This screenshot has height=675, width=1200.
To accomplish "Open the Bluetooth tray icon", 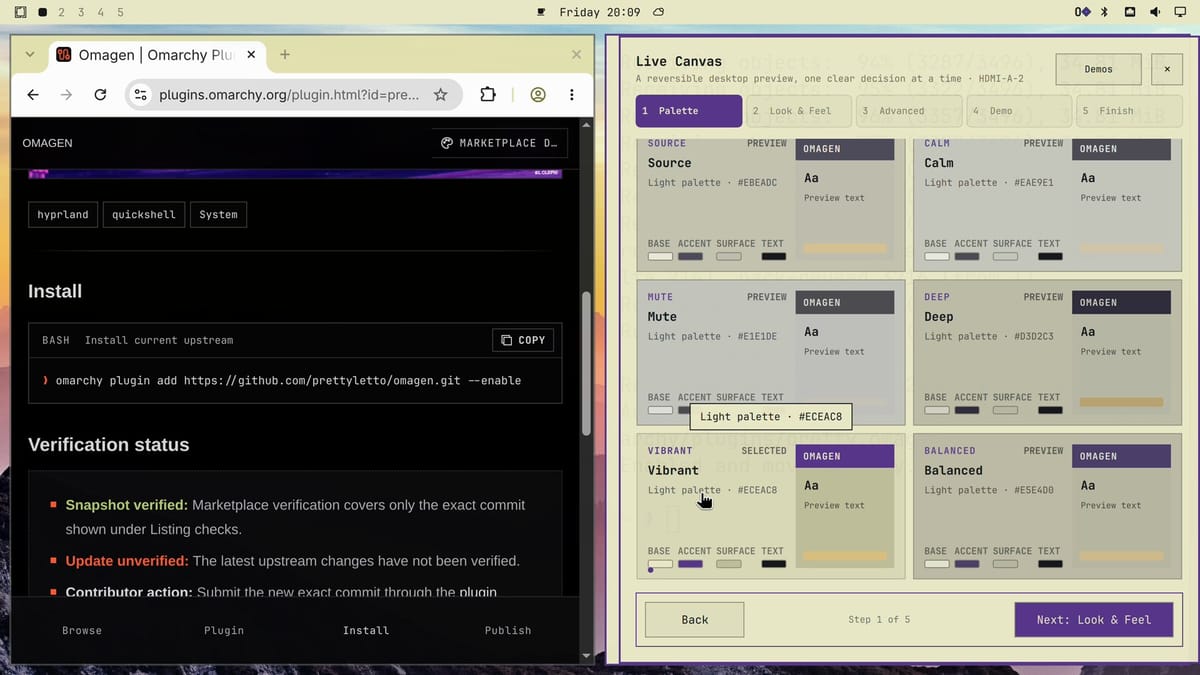I will [1105, 12].
